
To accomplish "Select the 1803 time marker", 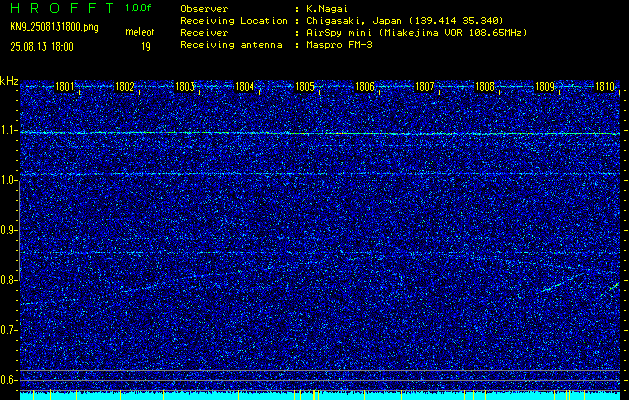I will 185,87.
